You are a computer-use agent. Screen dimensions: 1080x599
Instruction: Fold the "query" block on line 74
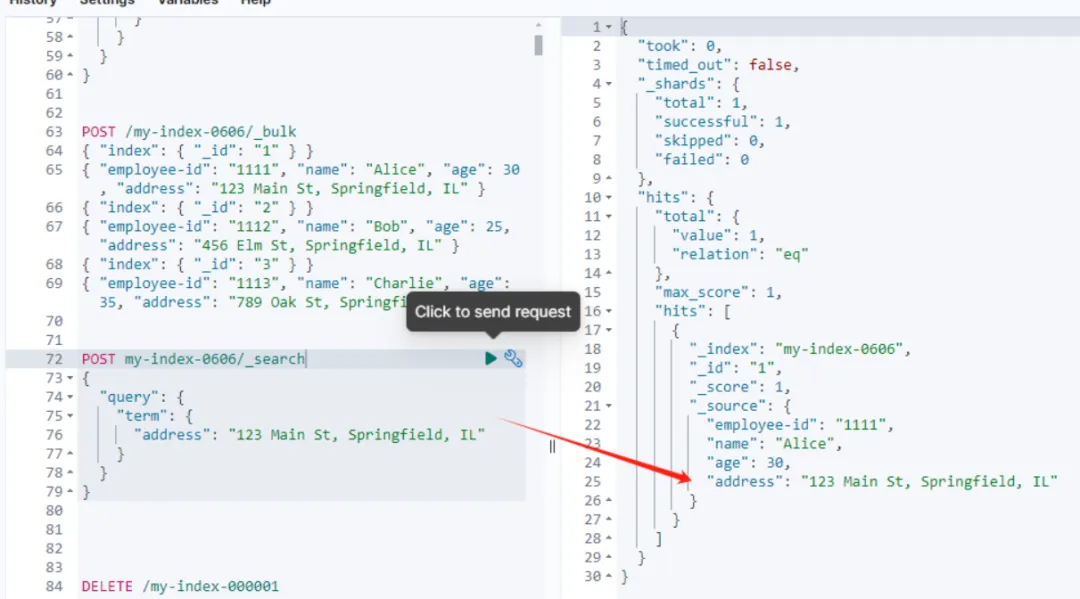69,397
